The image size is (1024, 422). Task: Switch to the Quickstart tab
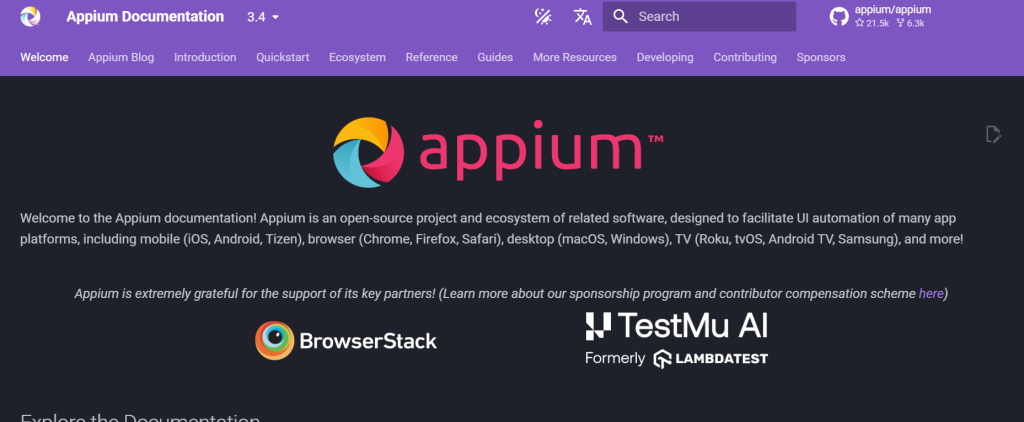283,57
